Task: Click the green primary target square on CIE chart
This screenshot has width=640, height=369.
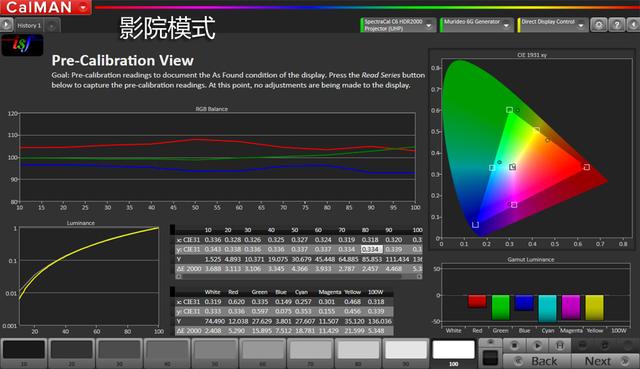Action: (509, 110)
